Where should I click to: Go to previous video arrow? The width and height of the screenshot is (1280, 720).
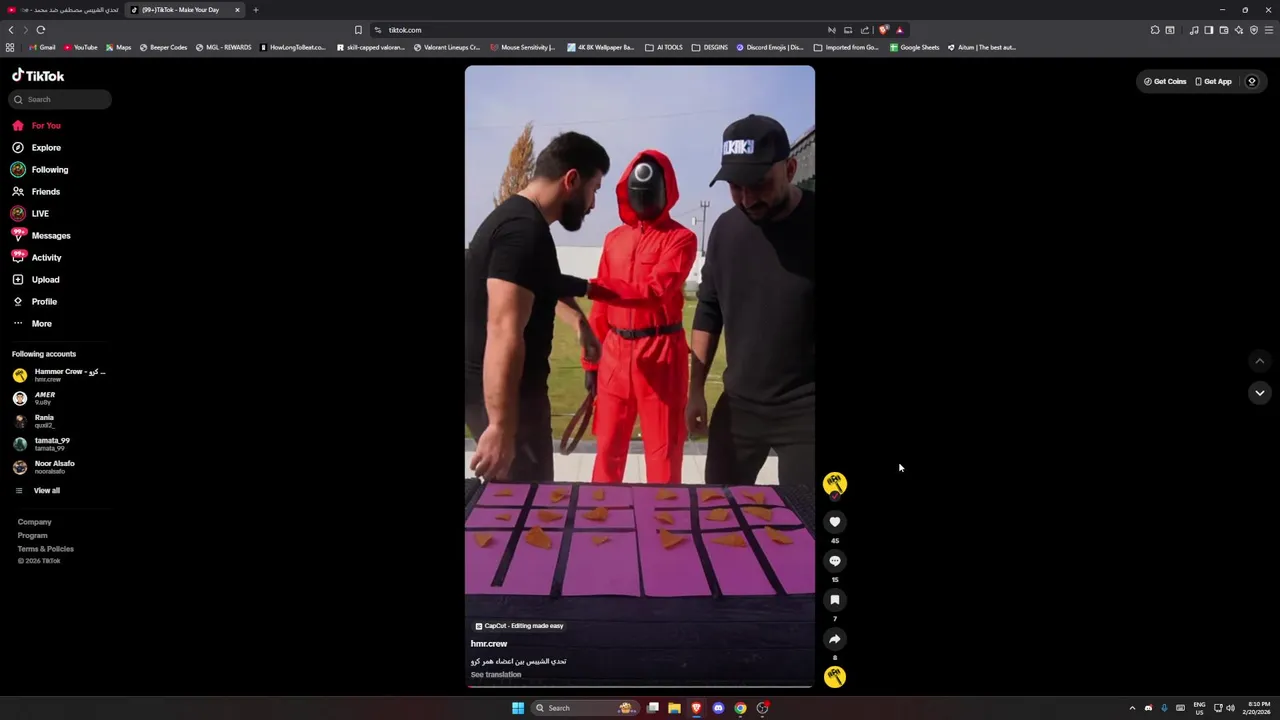coord(1260,361)
